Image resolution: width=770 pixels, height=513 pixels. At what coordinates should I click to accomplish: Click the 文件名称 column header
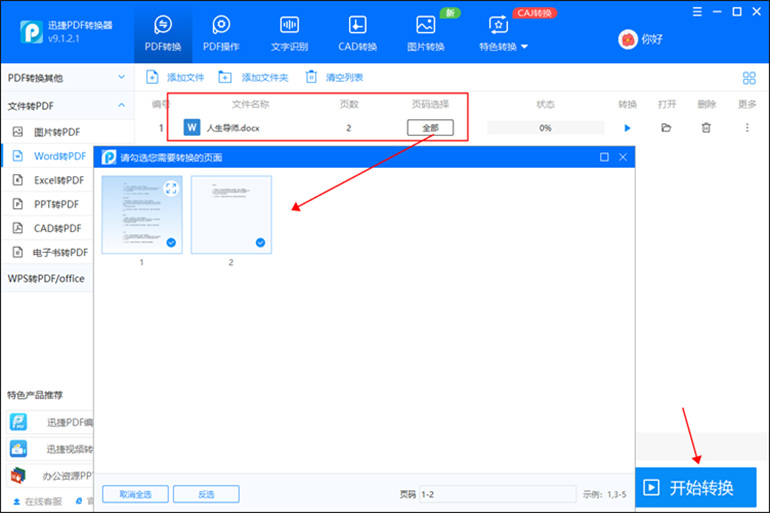tap(250, 104)
